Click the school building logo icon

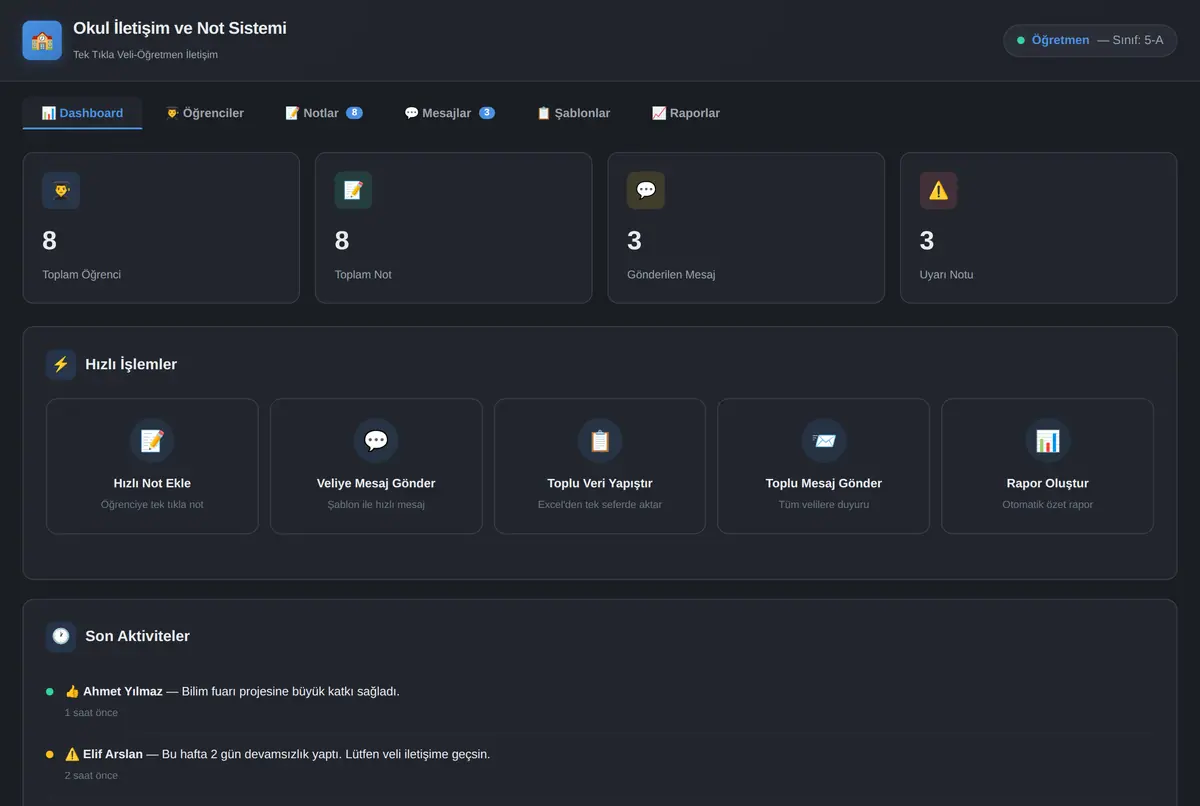coord(42,41)
